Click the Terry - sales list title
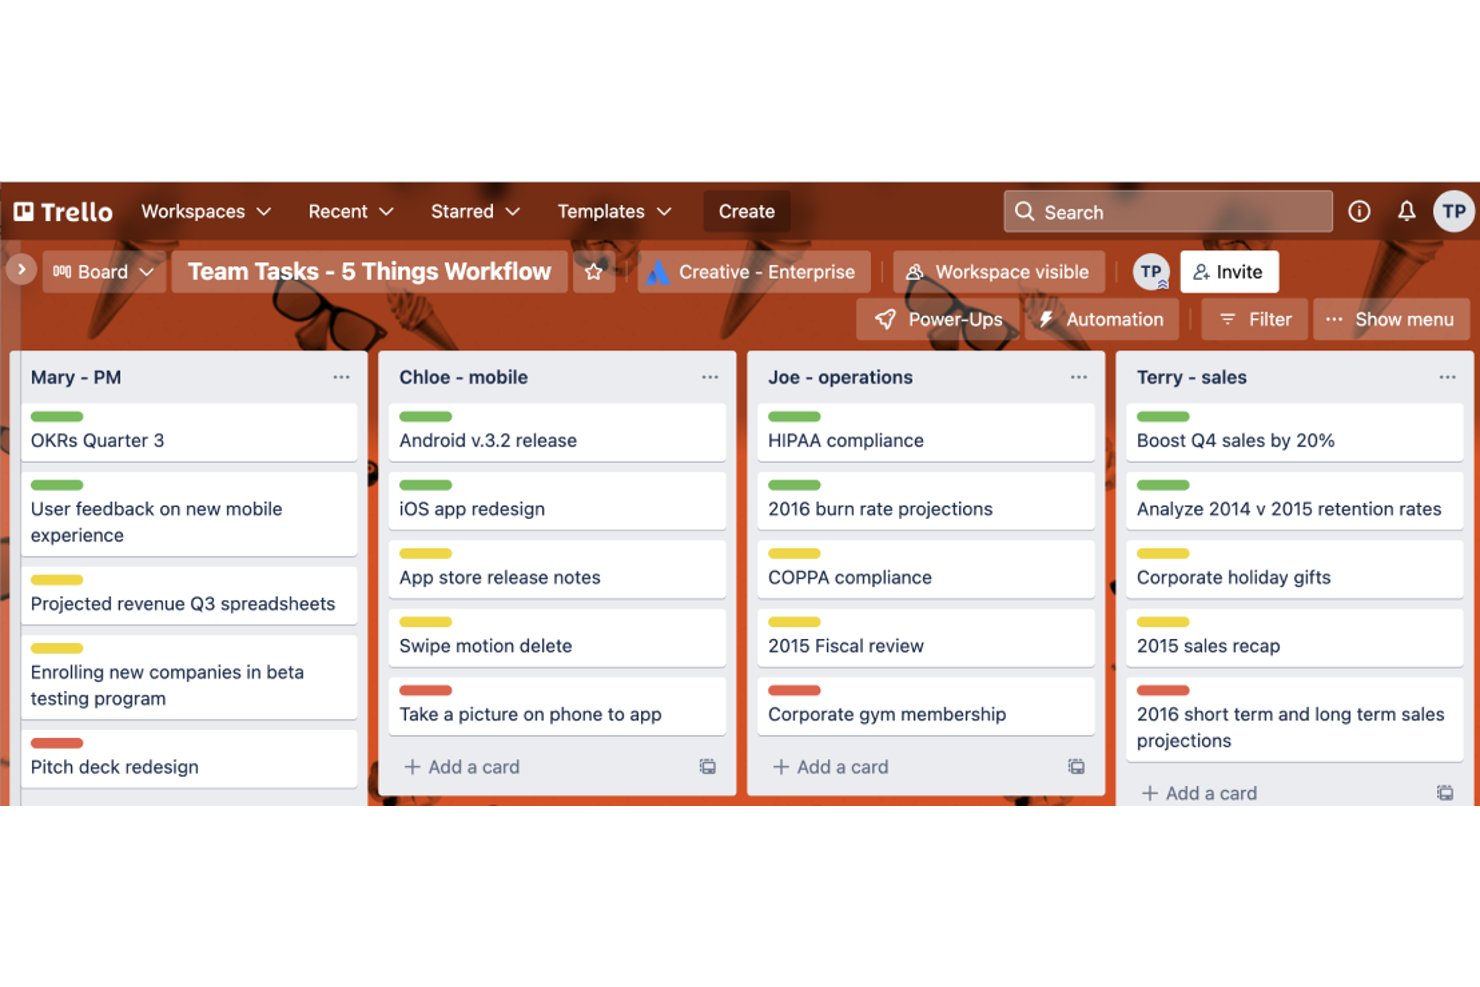1480x987 pixels. [1192, 377]
